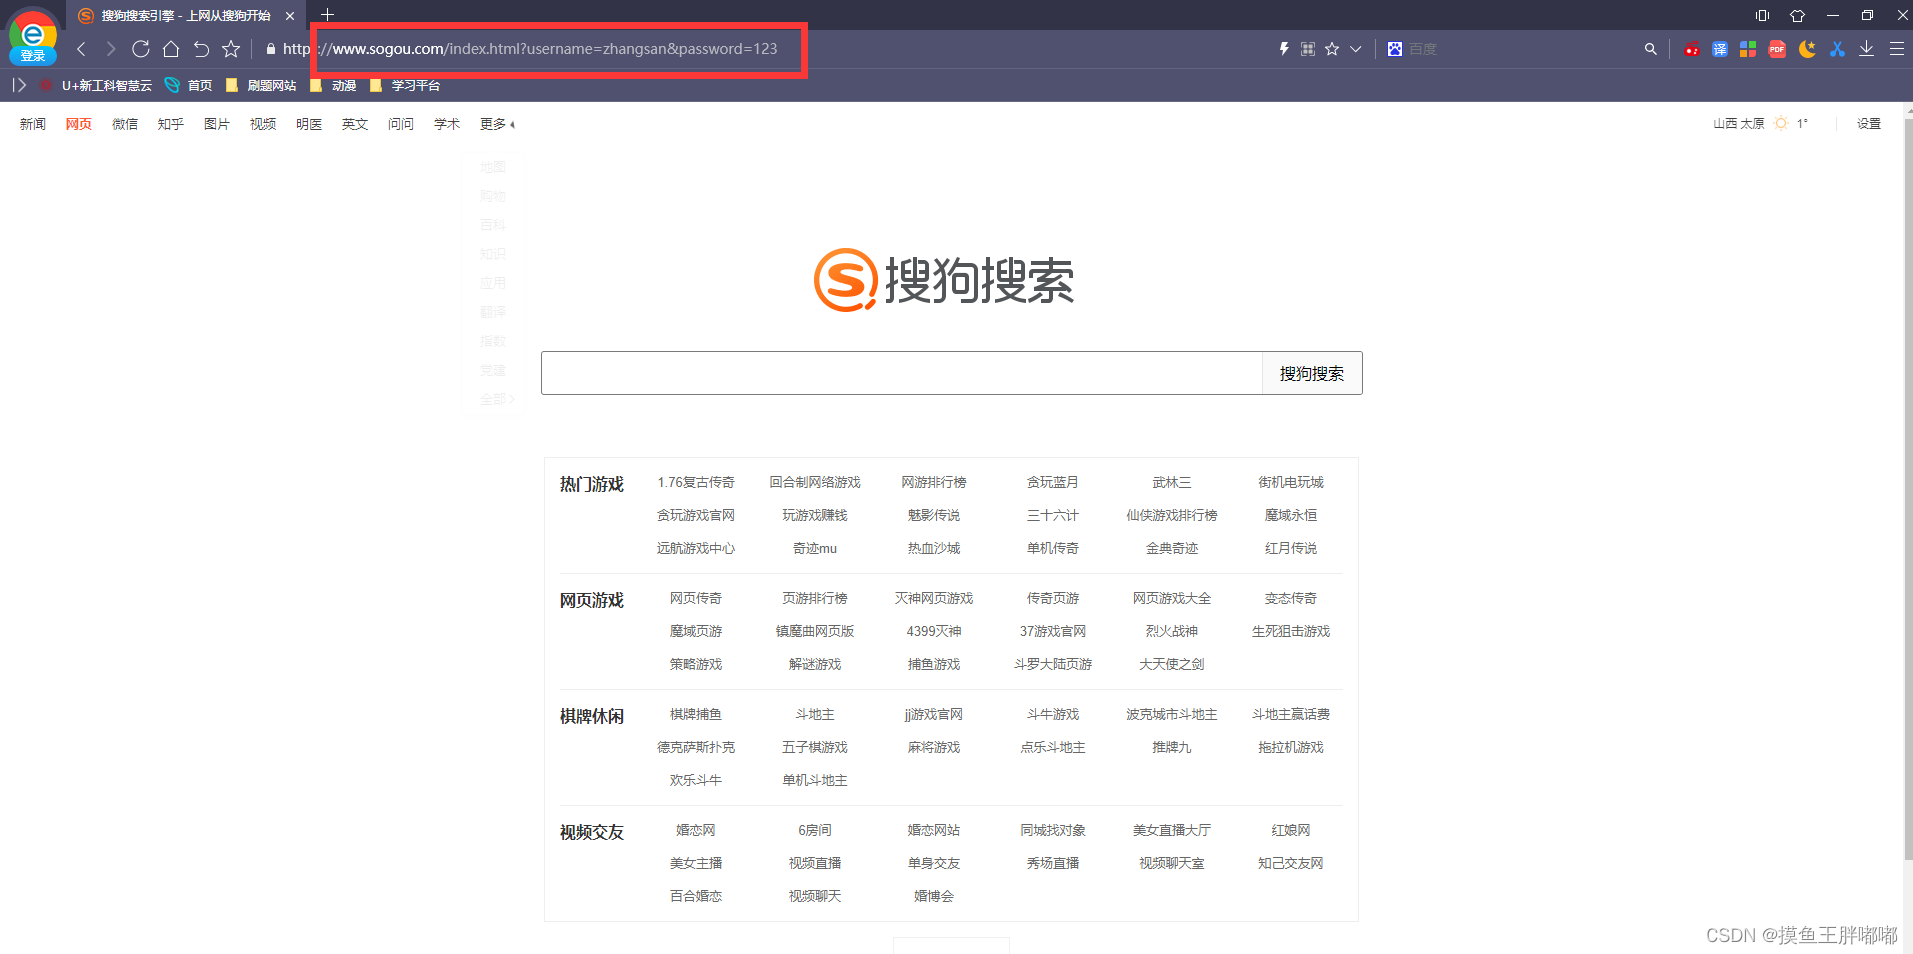
Task: Open the 6房间 link
Action: tap(815, 830)
